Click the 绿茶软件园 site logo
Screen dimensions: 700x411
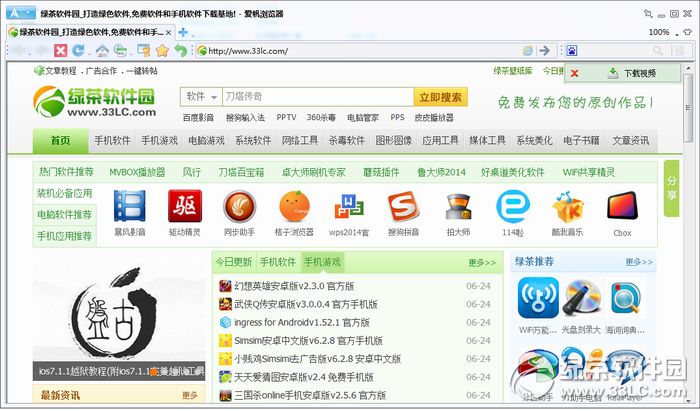coord(95,102)
